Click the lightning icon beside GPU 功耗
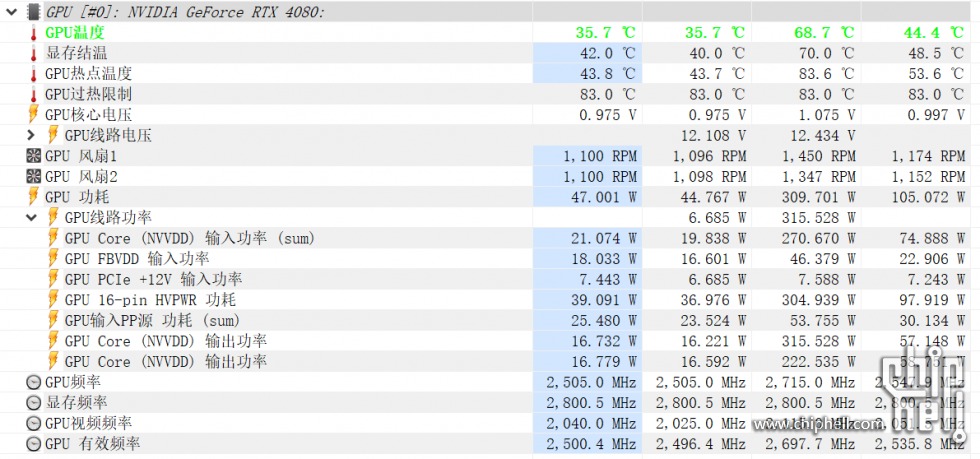The image size is (980, 459). [33, 197]
